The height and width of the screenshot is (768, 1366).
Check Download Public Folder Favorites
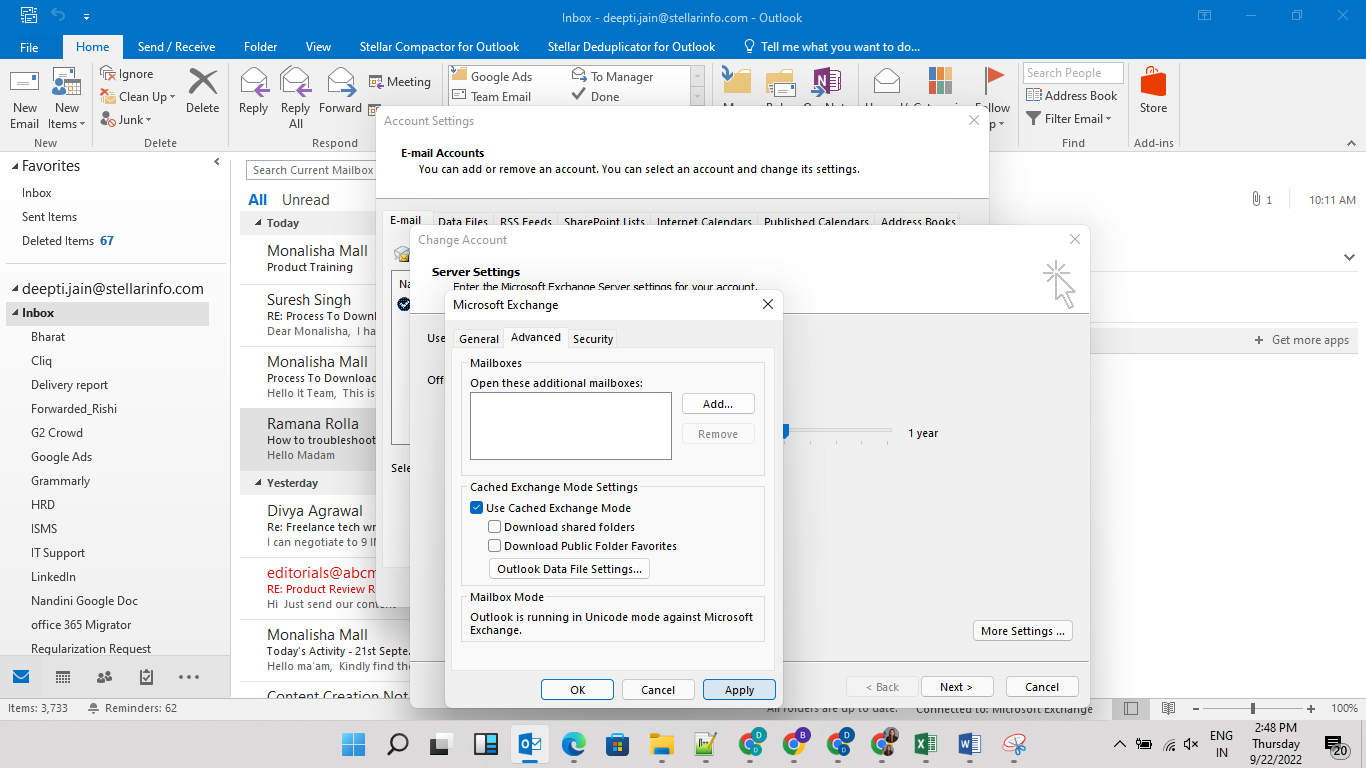[x=494, y=546]
